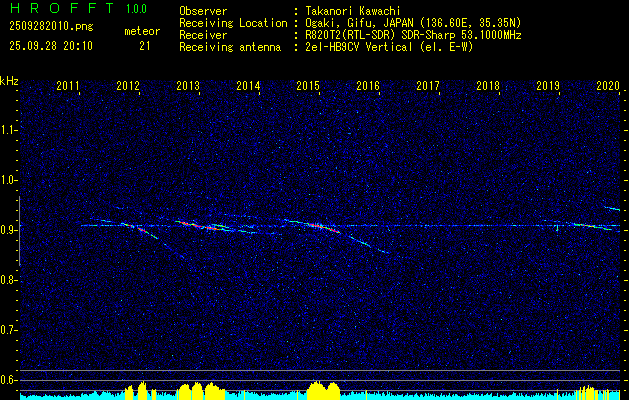The height and width of the screenshot is (400, 629).
Task: Click time axis label 2019
Action: 548,86
